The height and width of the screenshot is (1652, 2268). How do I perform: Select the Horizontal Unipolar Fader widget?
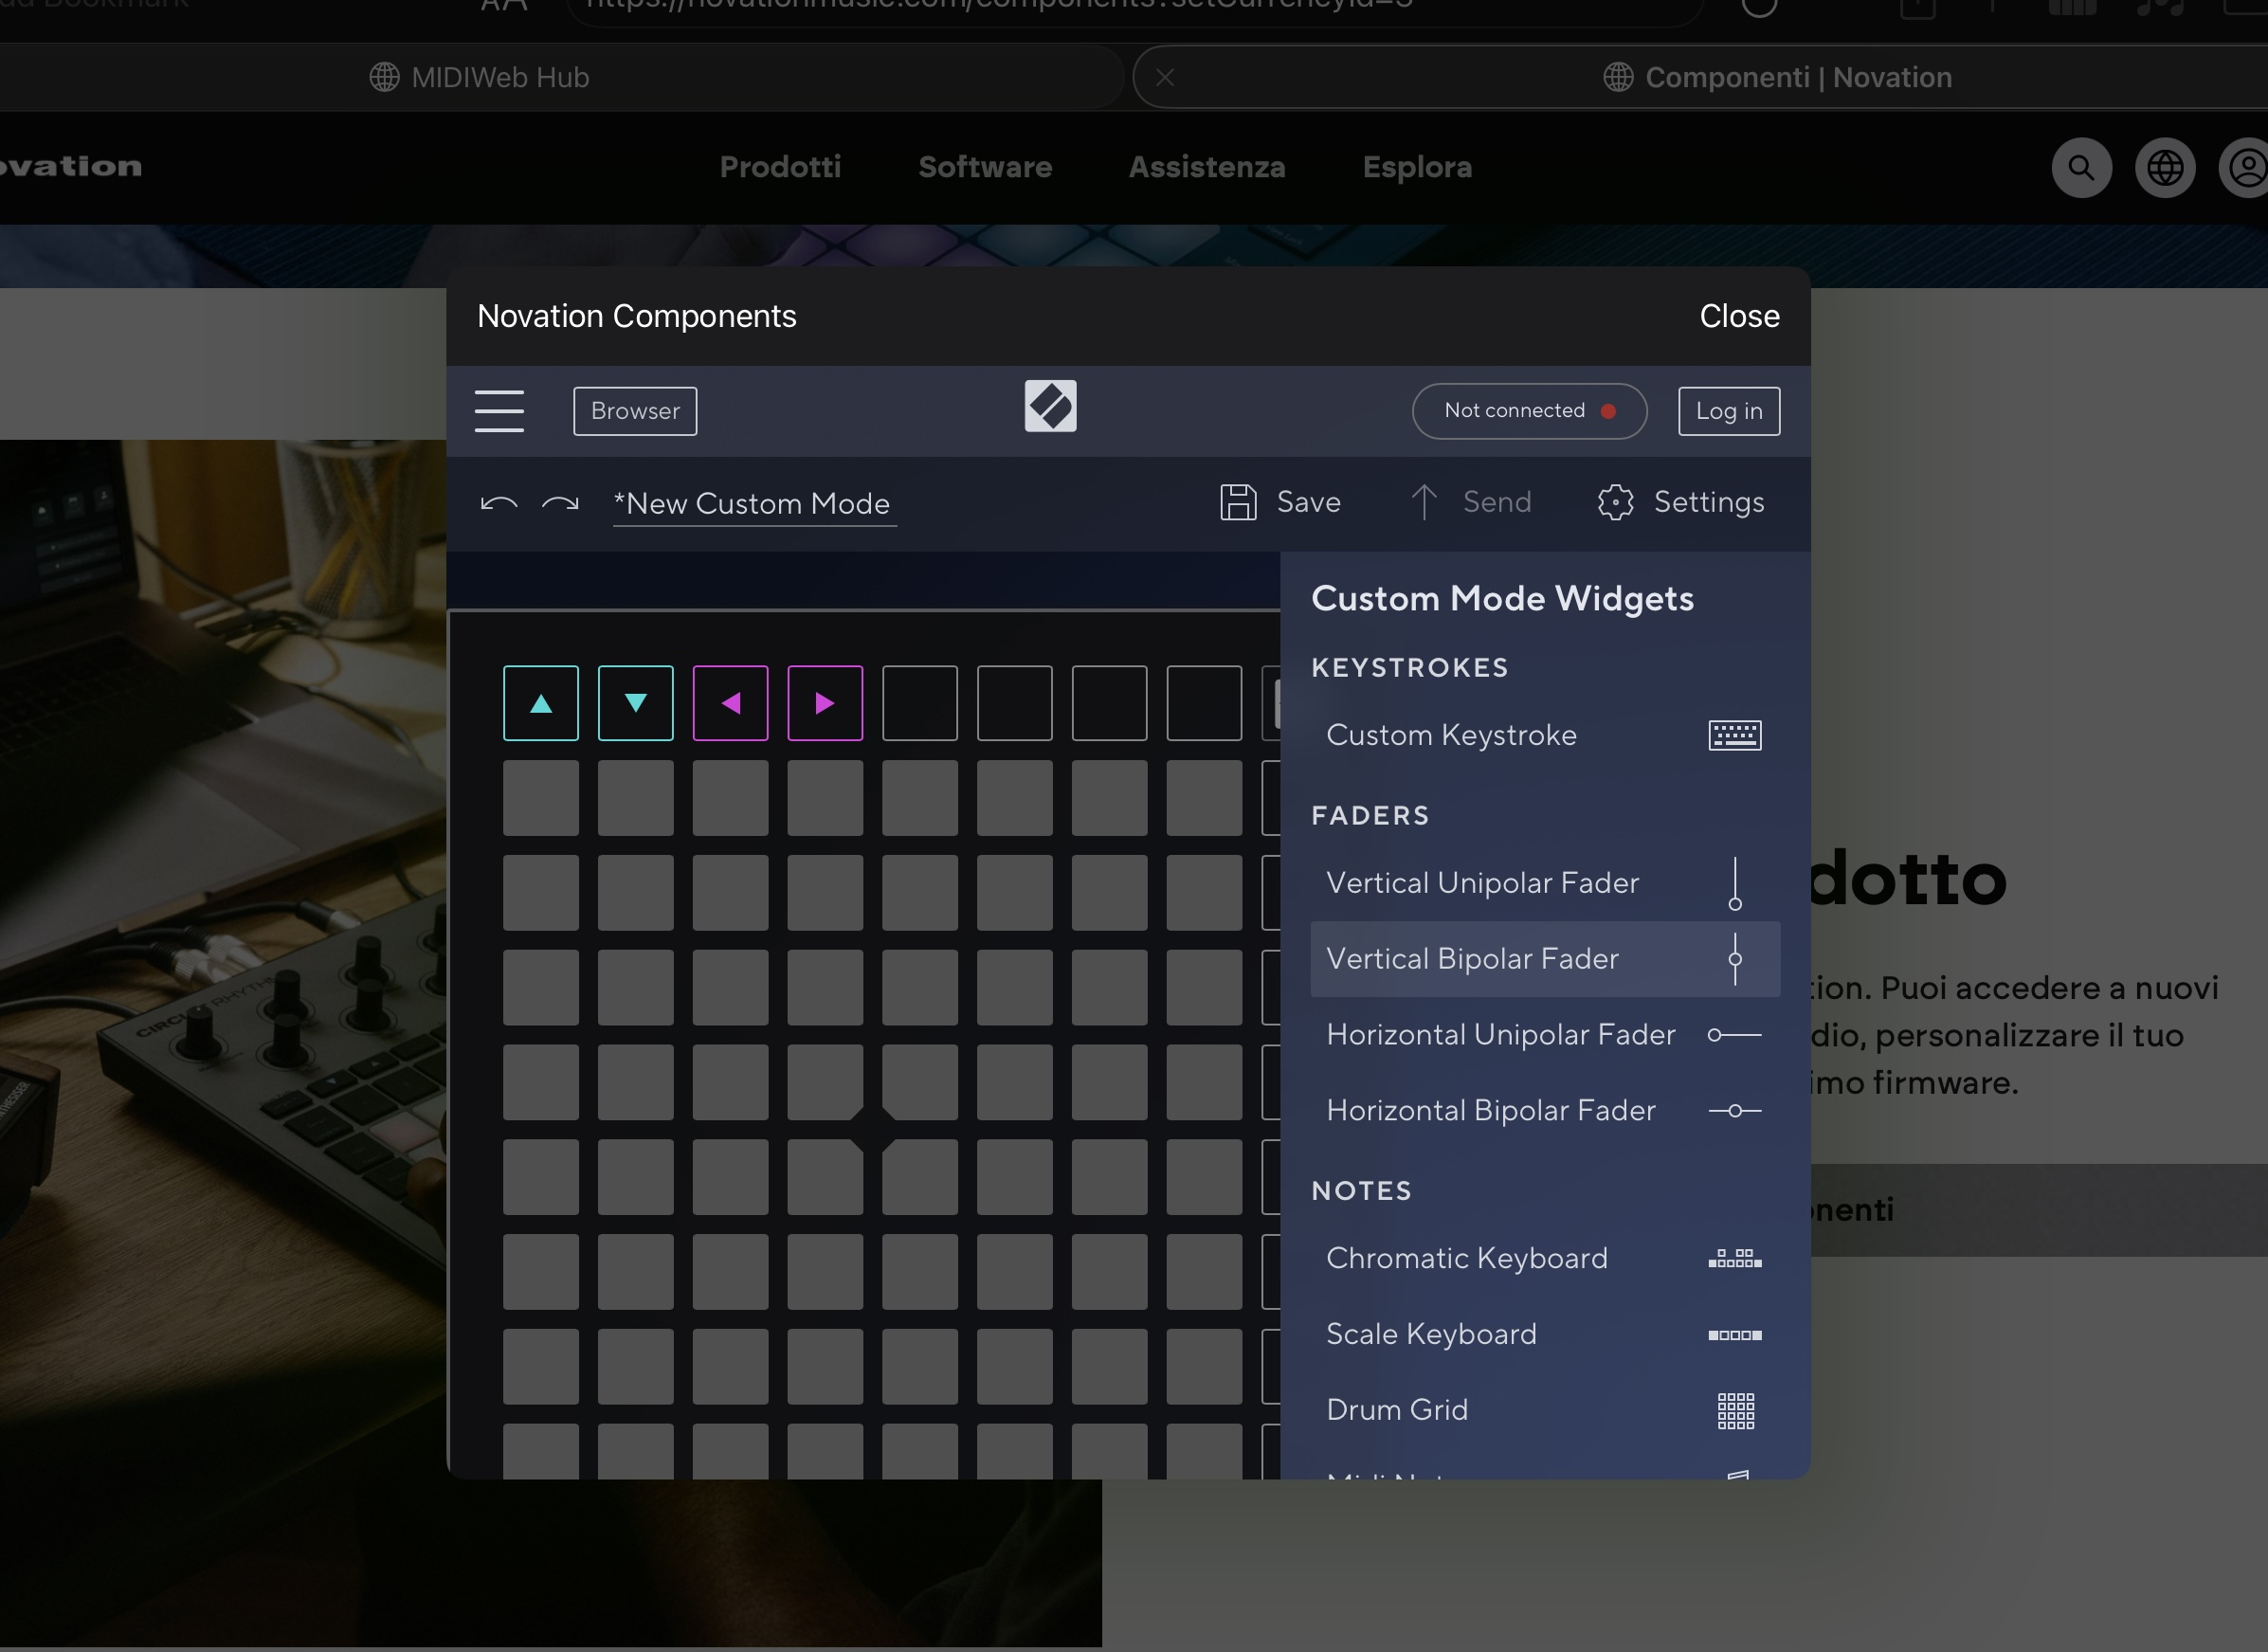coord(1545,1035)
